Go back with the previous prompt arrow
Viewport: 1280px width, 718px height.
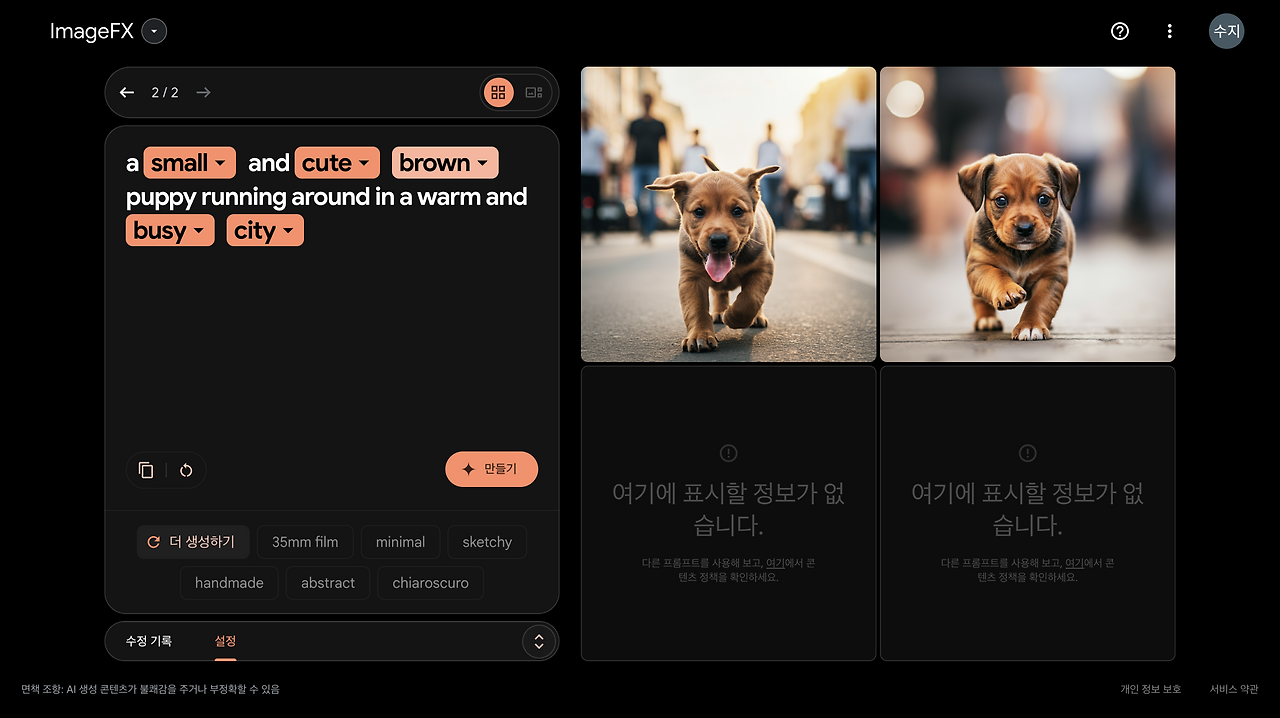point(127,92)
